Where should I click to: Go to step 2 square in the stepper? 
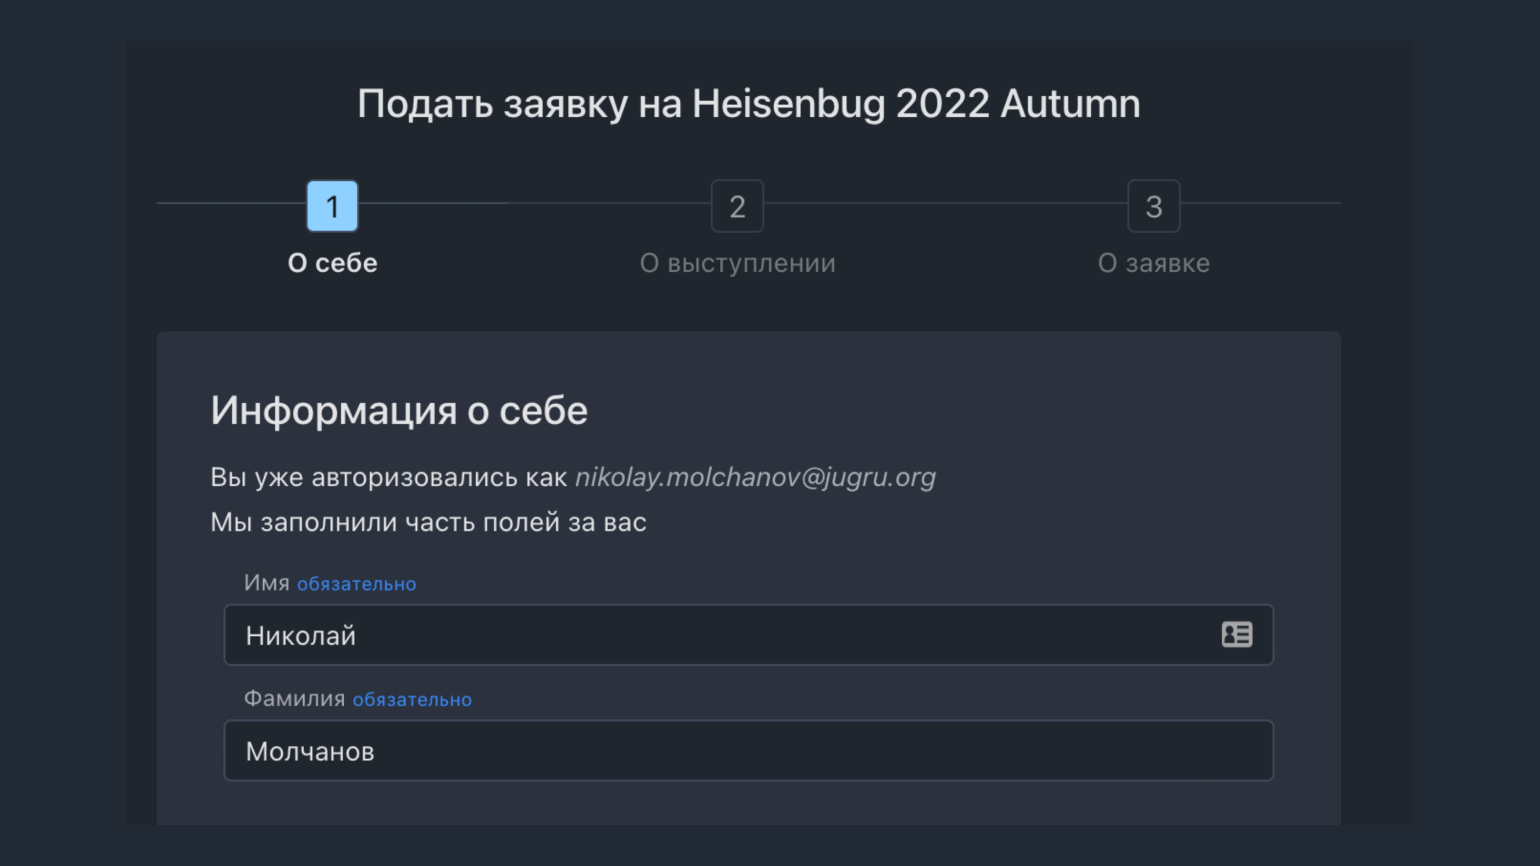click(737, 206)
